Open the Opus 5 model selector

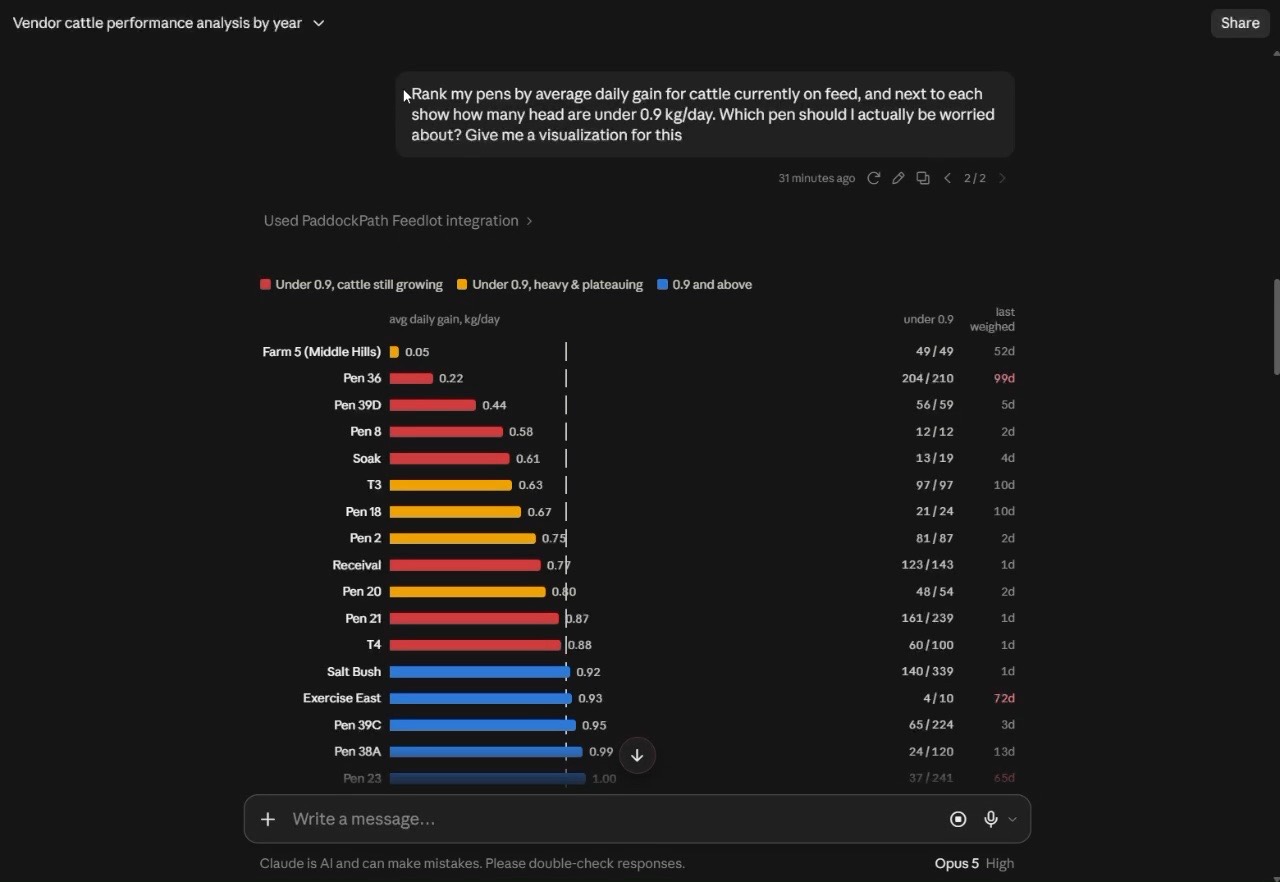tap(974, 863)
